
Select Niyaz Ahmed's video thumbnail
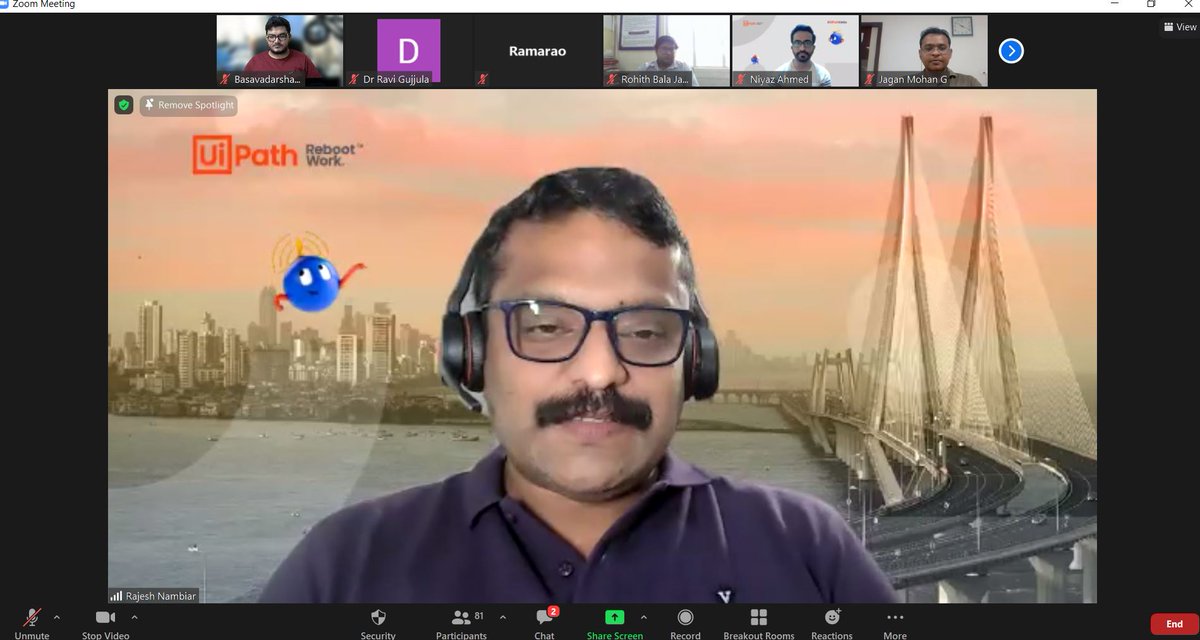[x=795, y=51]
